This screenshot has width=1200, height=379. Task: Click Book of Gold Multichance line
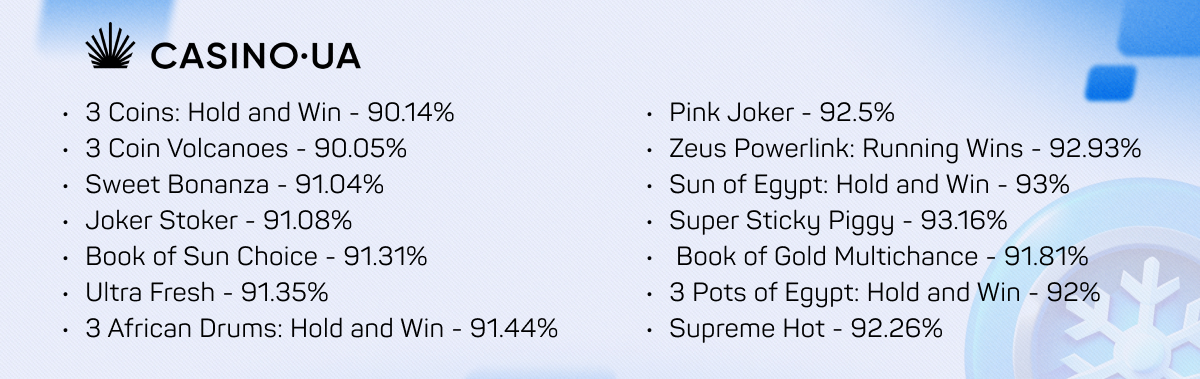pyautogui.click(x=882, y=257)
